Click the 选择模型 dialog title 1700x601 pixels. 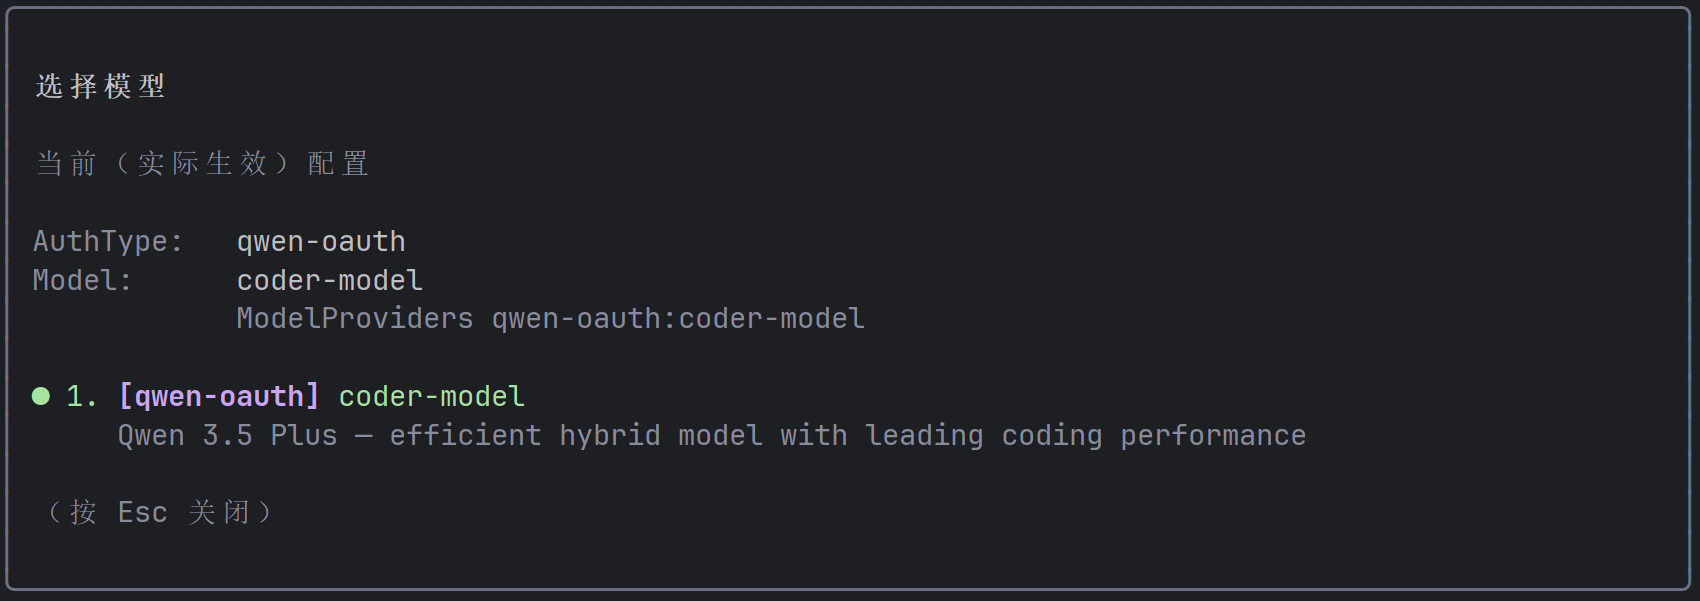tap(101, 86)
